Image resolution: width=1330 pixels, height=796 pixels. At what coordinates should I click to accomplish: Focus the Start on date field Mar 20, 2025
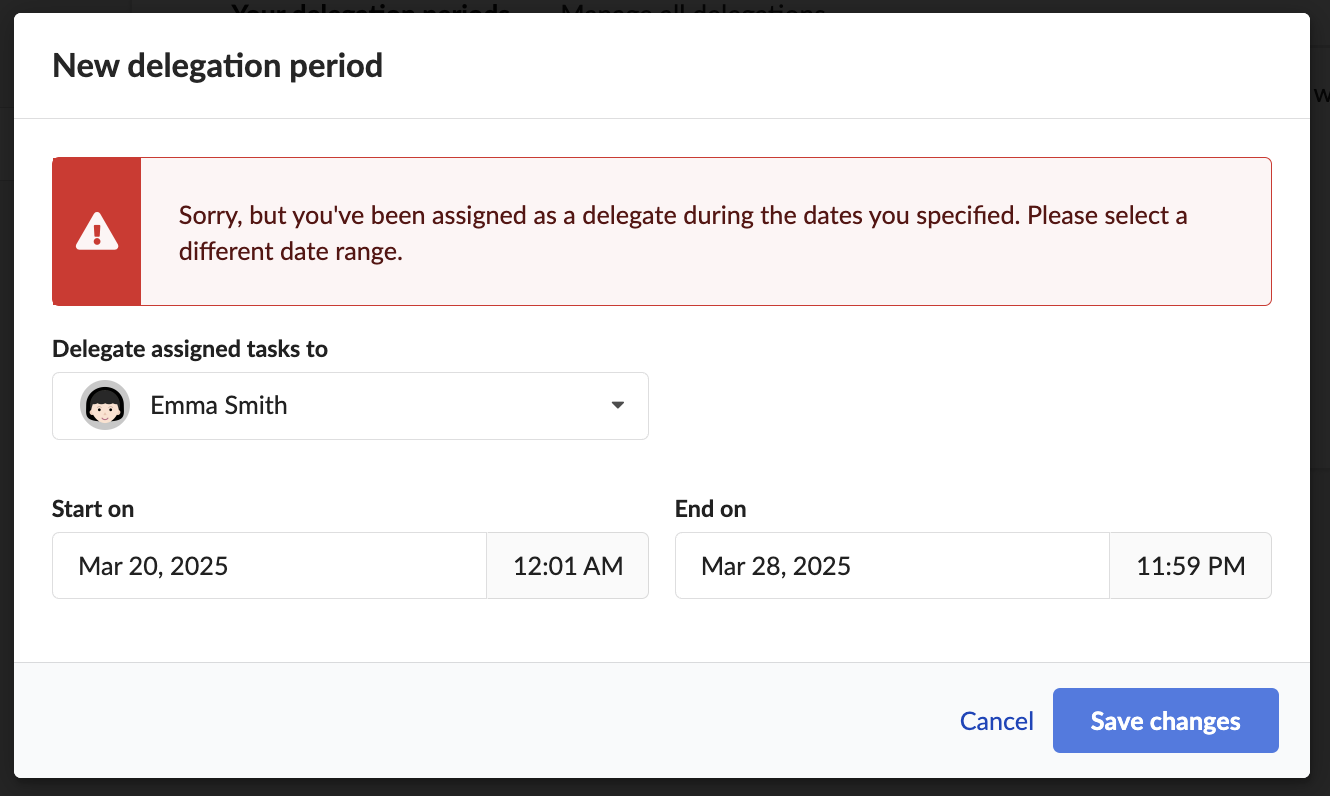(x=269, y=566)
